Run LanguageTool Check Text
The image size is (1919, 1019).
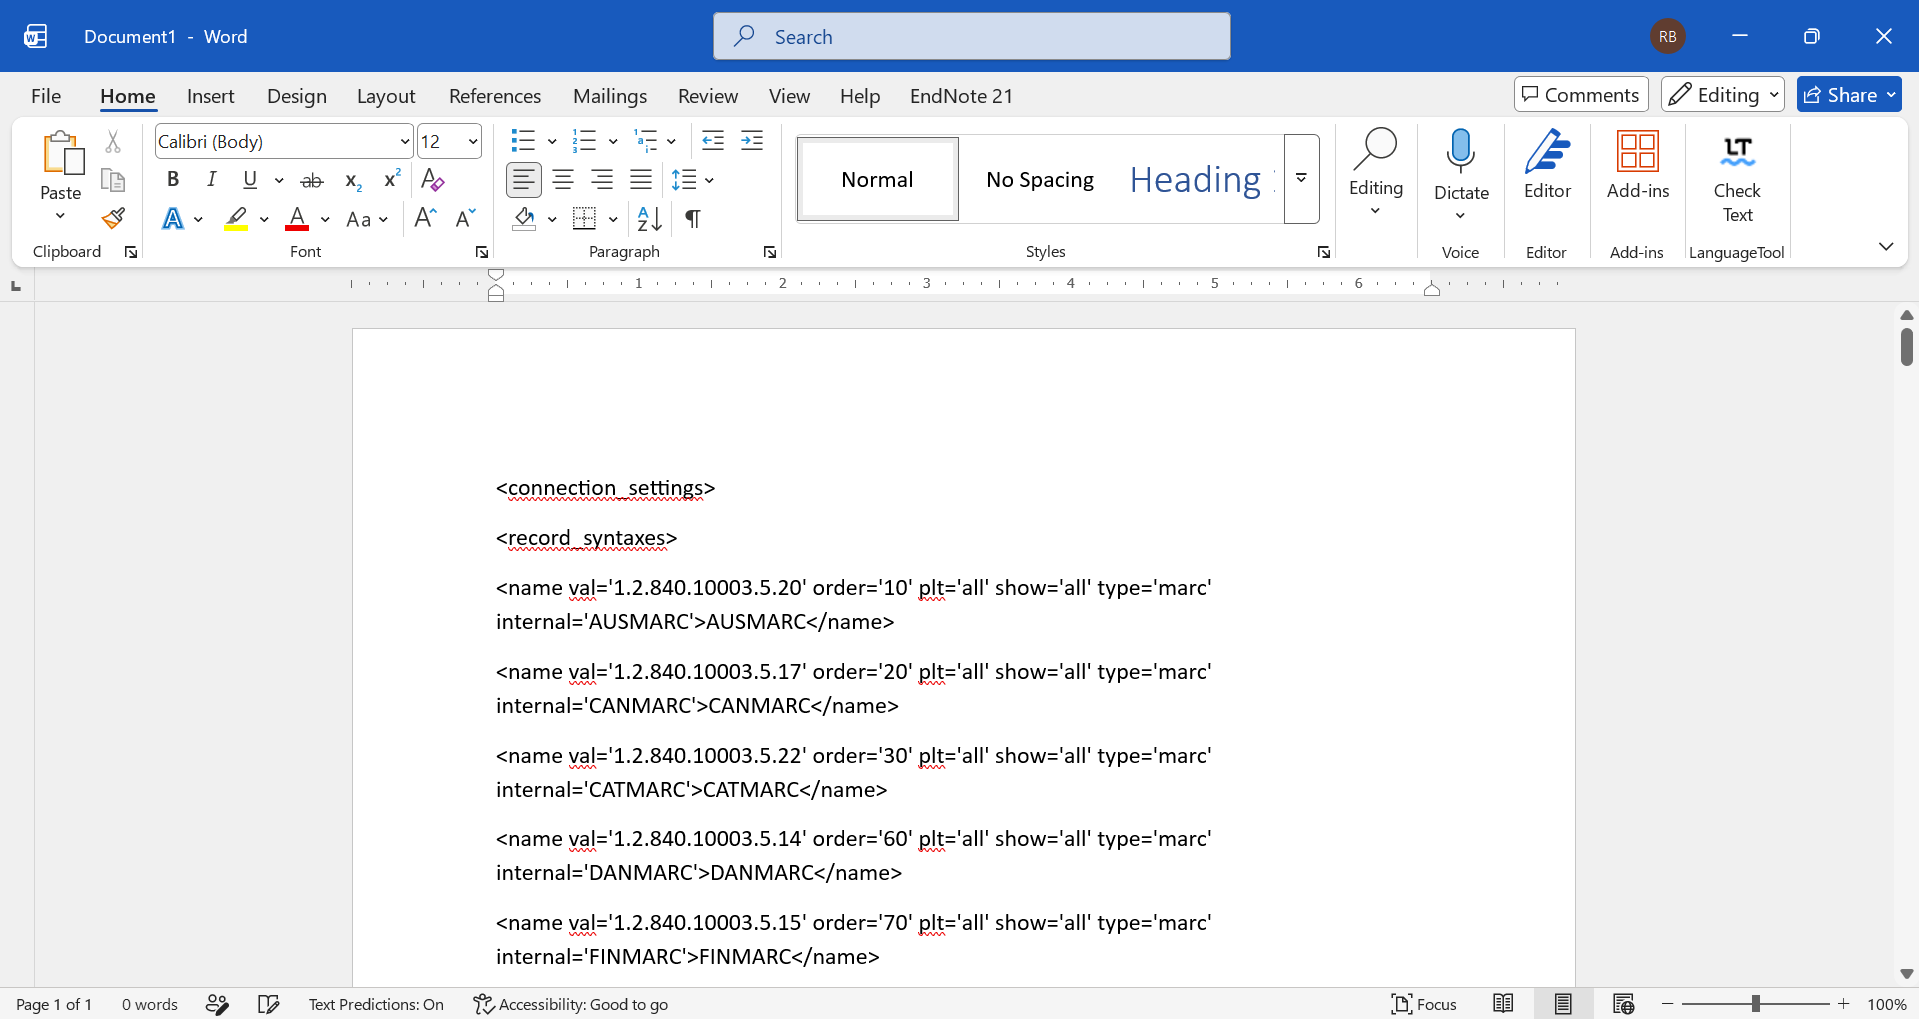1737,179
